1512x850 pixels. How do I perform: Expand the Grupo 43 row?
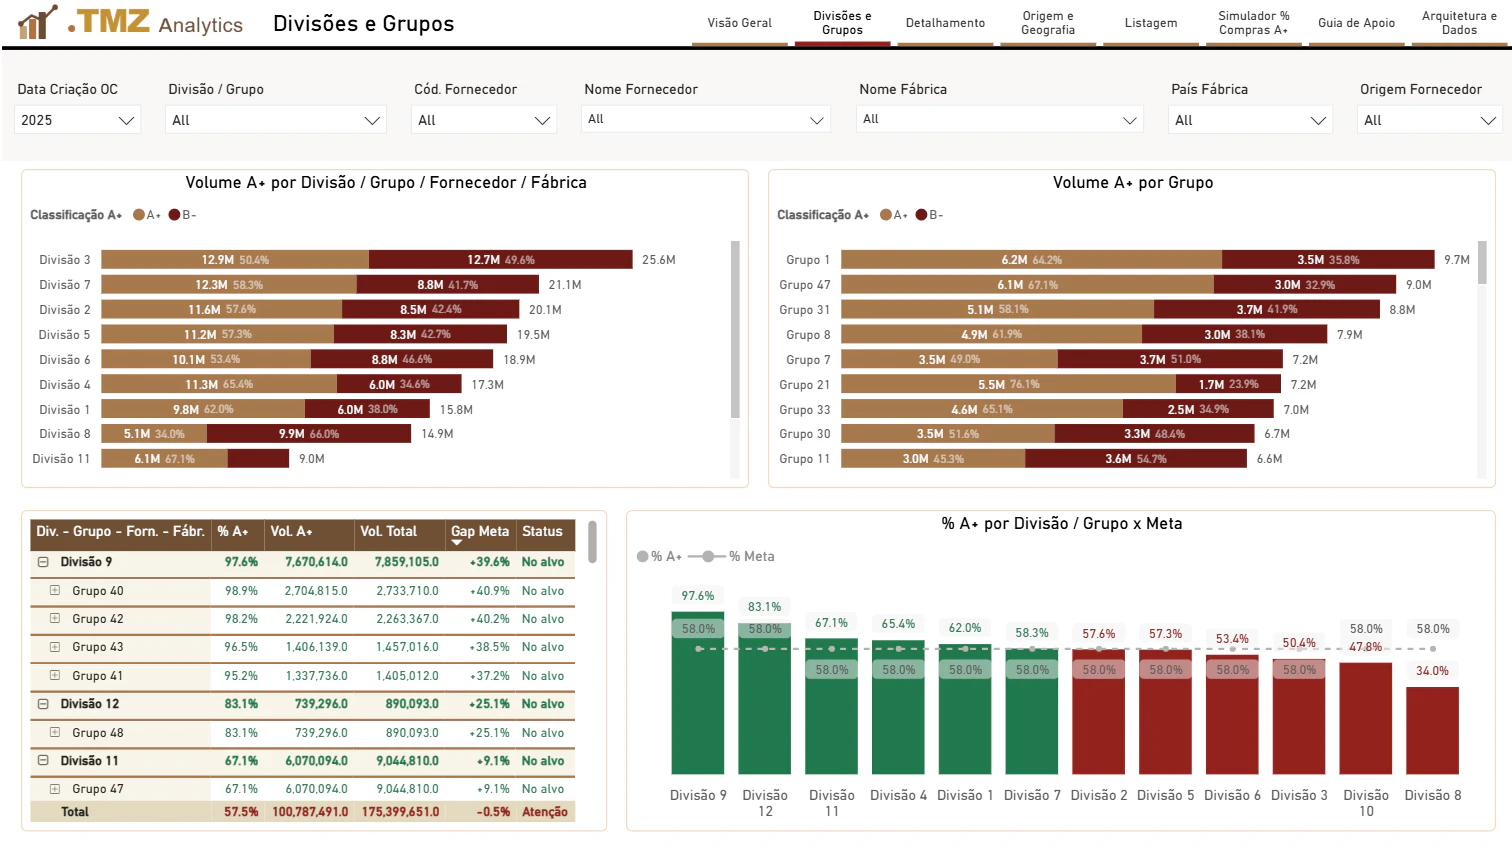[x=55, y=647]
